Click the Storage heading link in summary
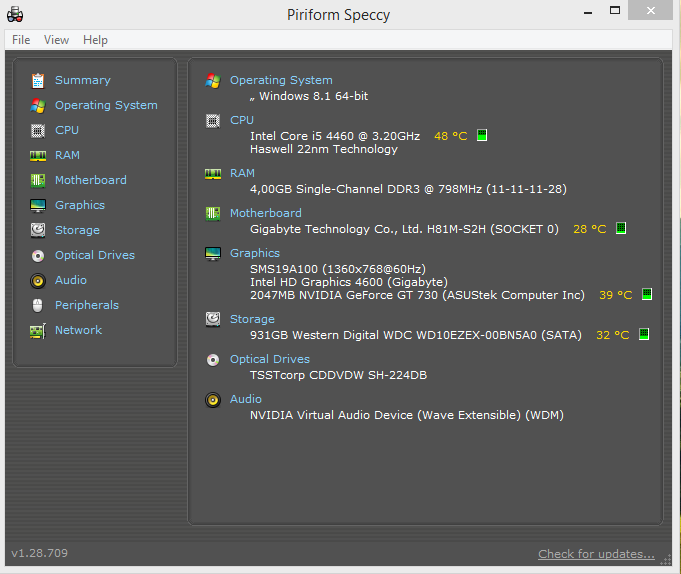 pos(252,319)
